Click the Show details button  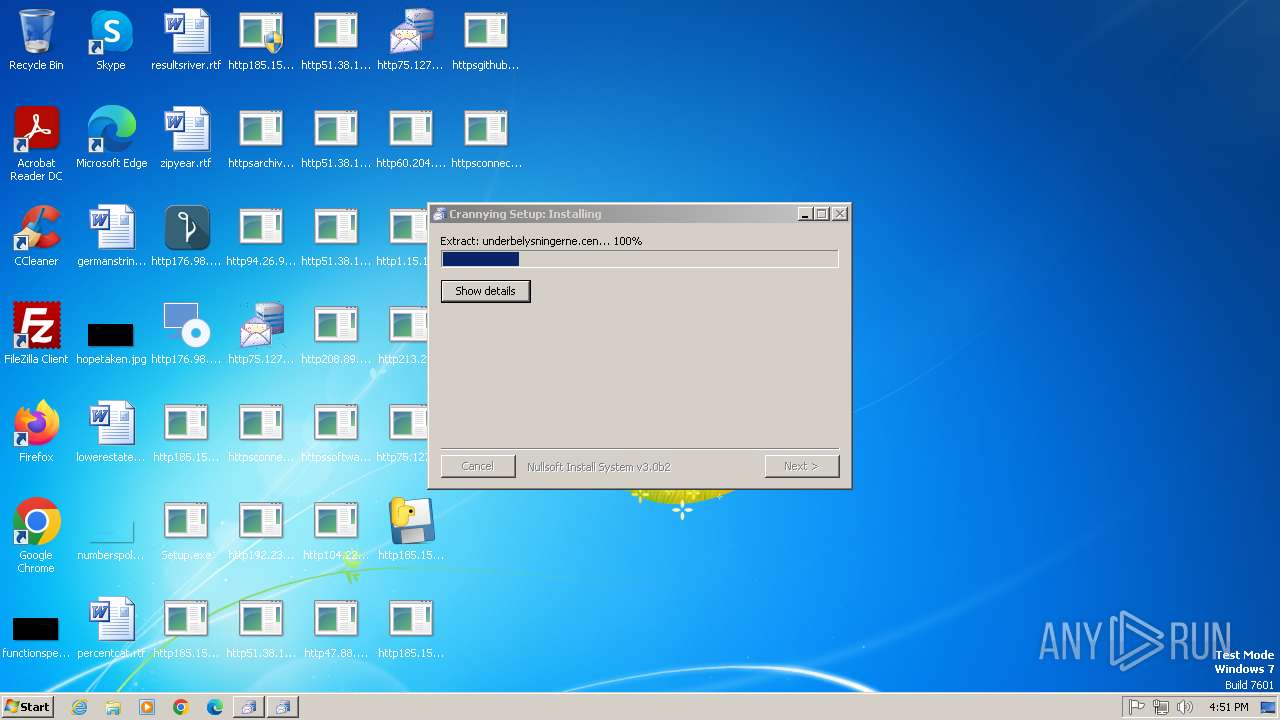point(485,291)
